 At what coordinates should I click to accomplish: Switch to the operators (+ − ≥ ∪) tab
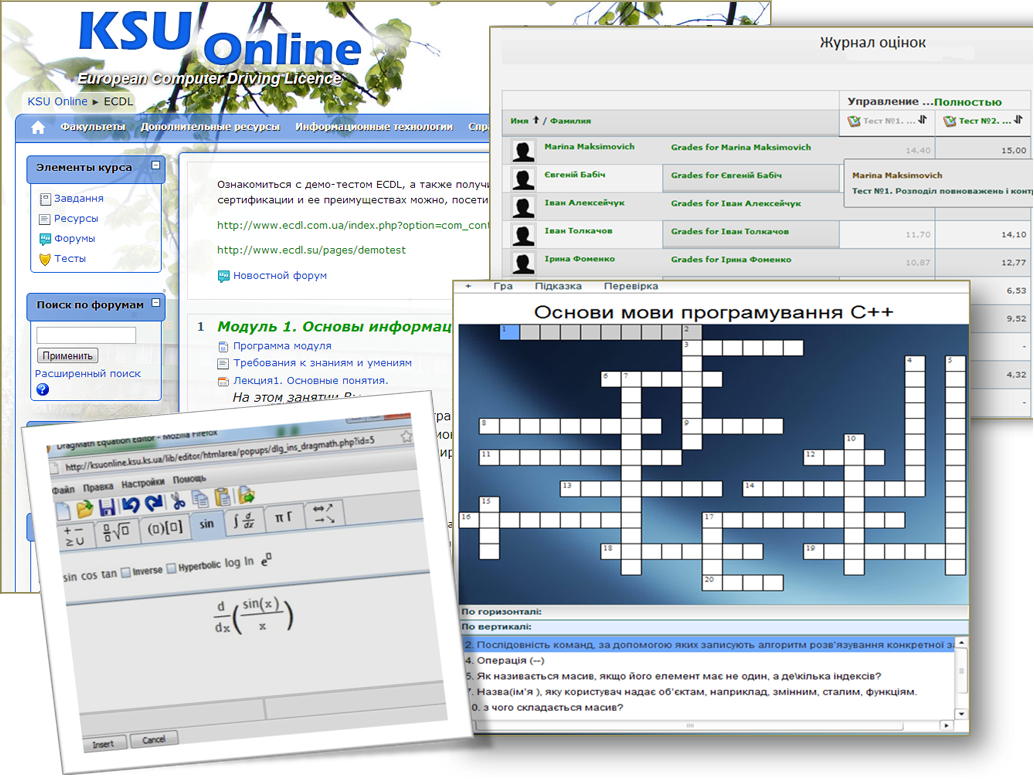point(75,536)
